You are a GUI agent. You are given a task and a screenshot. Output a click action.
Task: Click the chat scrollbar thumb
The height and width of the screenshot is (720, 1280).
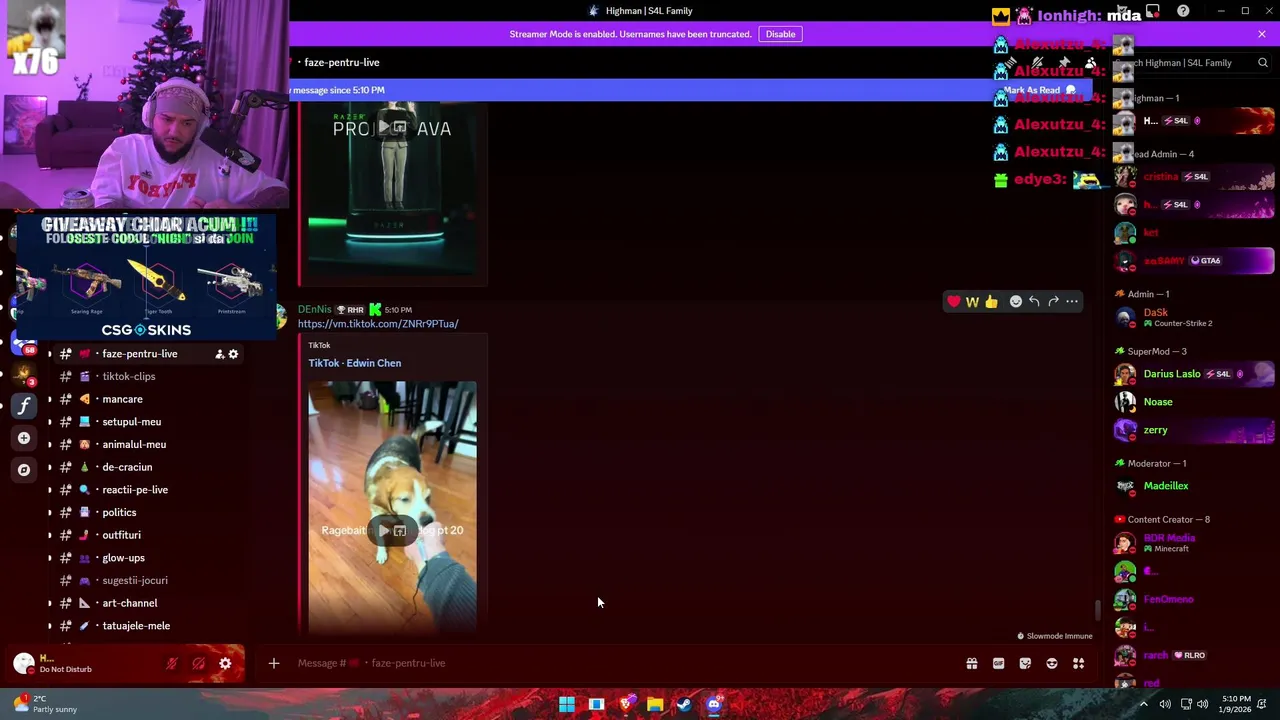pos(1097,609)
